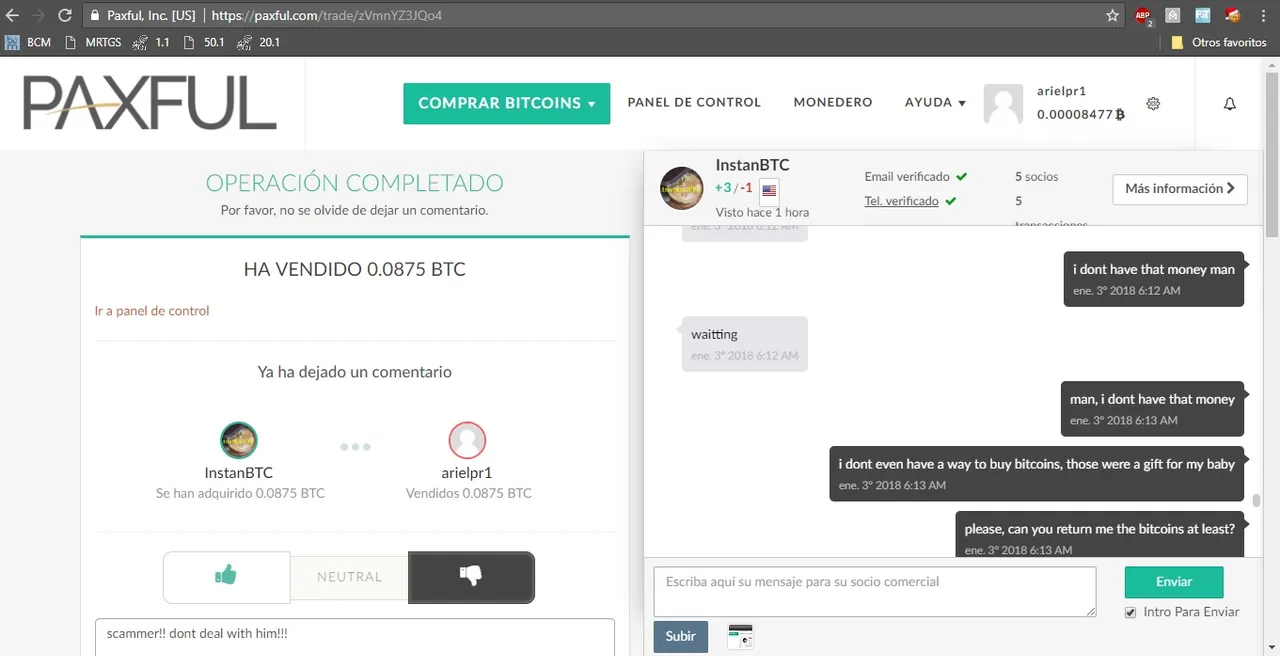Click the 0.00008477 balance text
Viewport: 1280px width, 656px height.
(1080, 115)
